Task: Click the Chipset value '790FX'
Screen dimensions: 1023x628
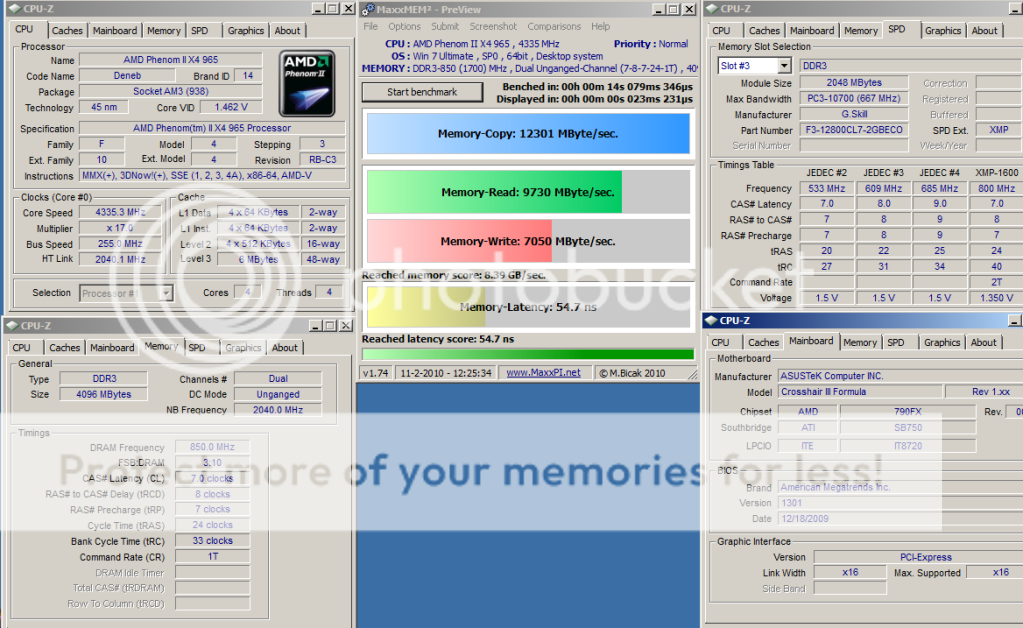Action: (x=908, y=411)
